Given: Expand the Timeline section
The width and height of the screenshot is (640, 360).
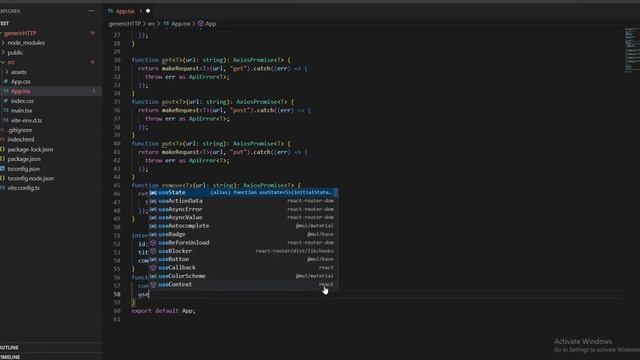Looking at the screenshot, I should click(10, 357).
